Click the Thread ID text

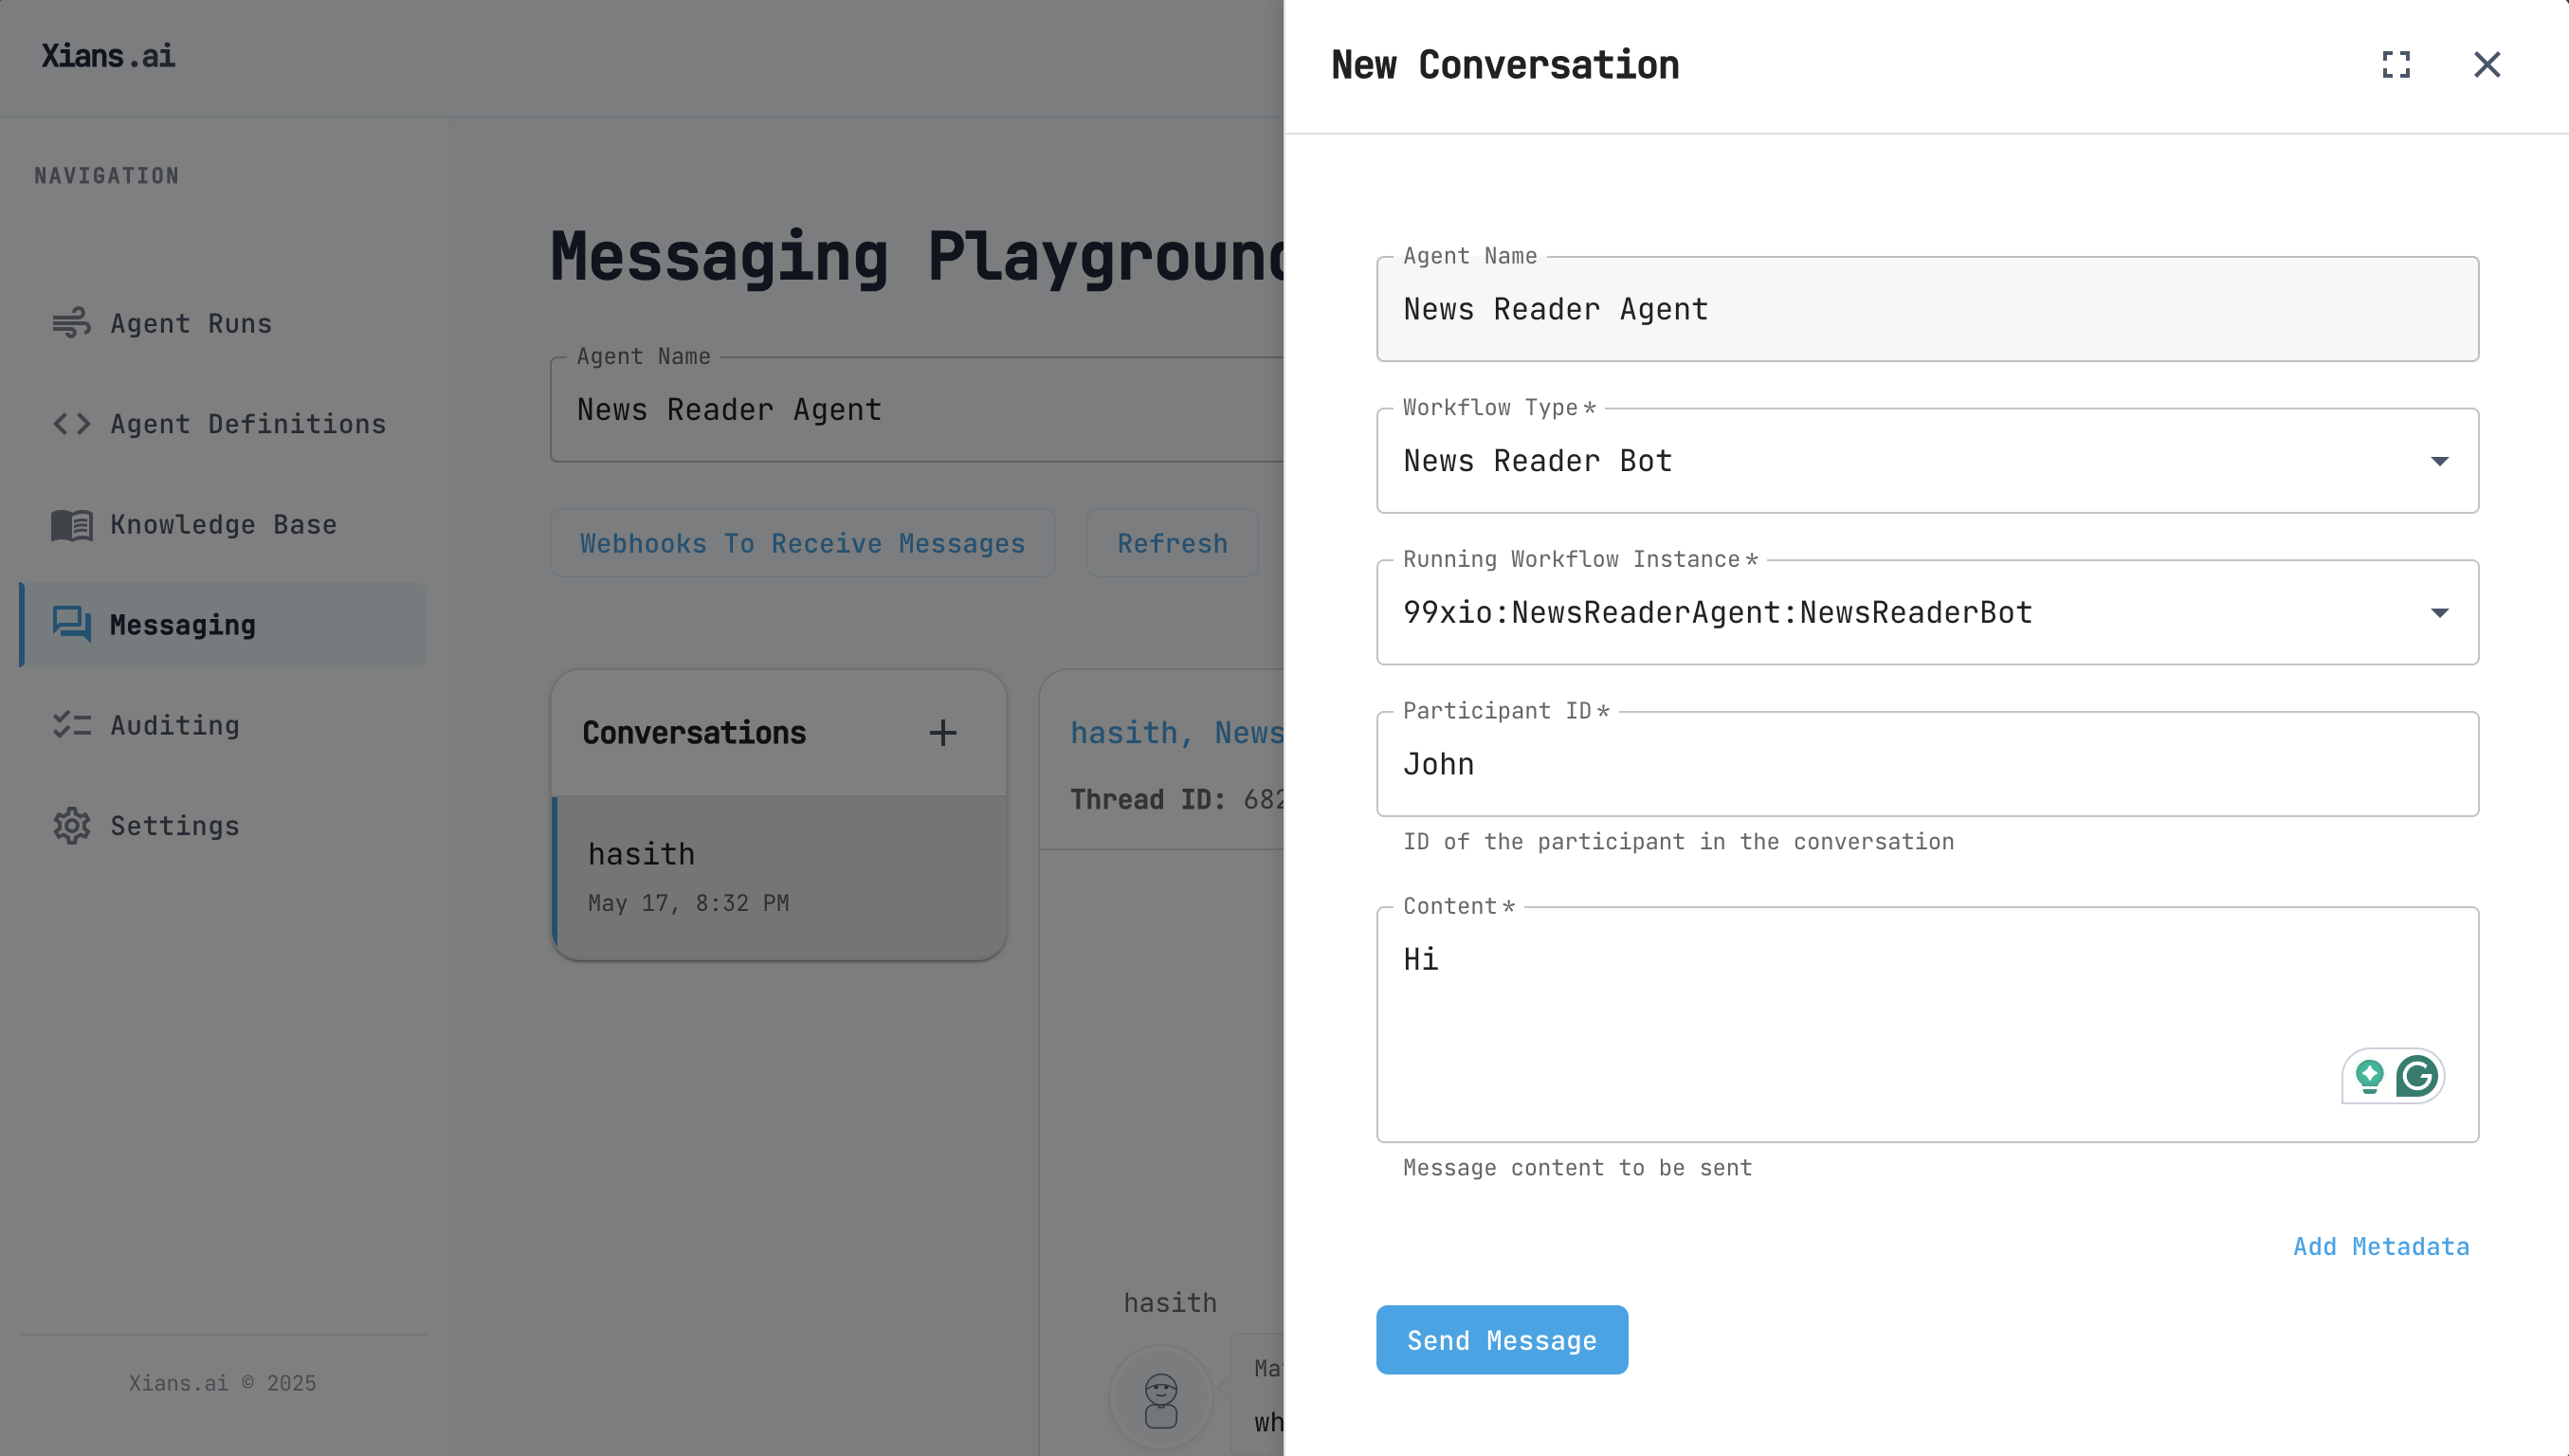click(x=1177, y=799)
